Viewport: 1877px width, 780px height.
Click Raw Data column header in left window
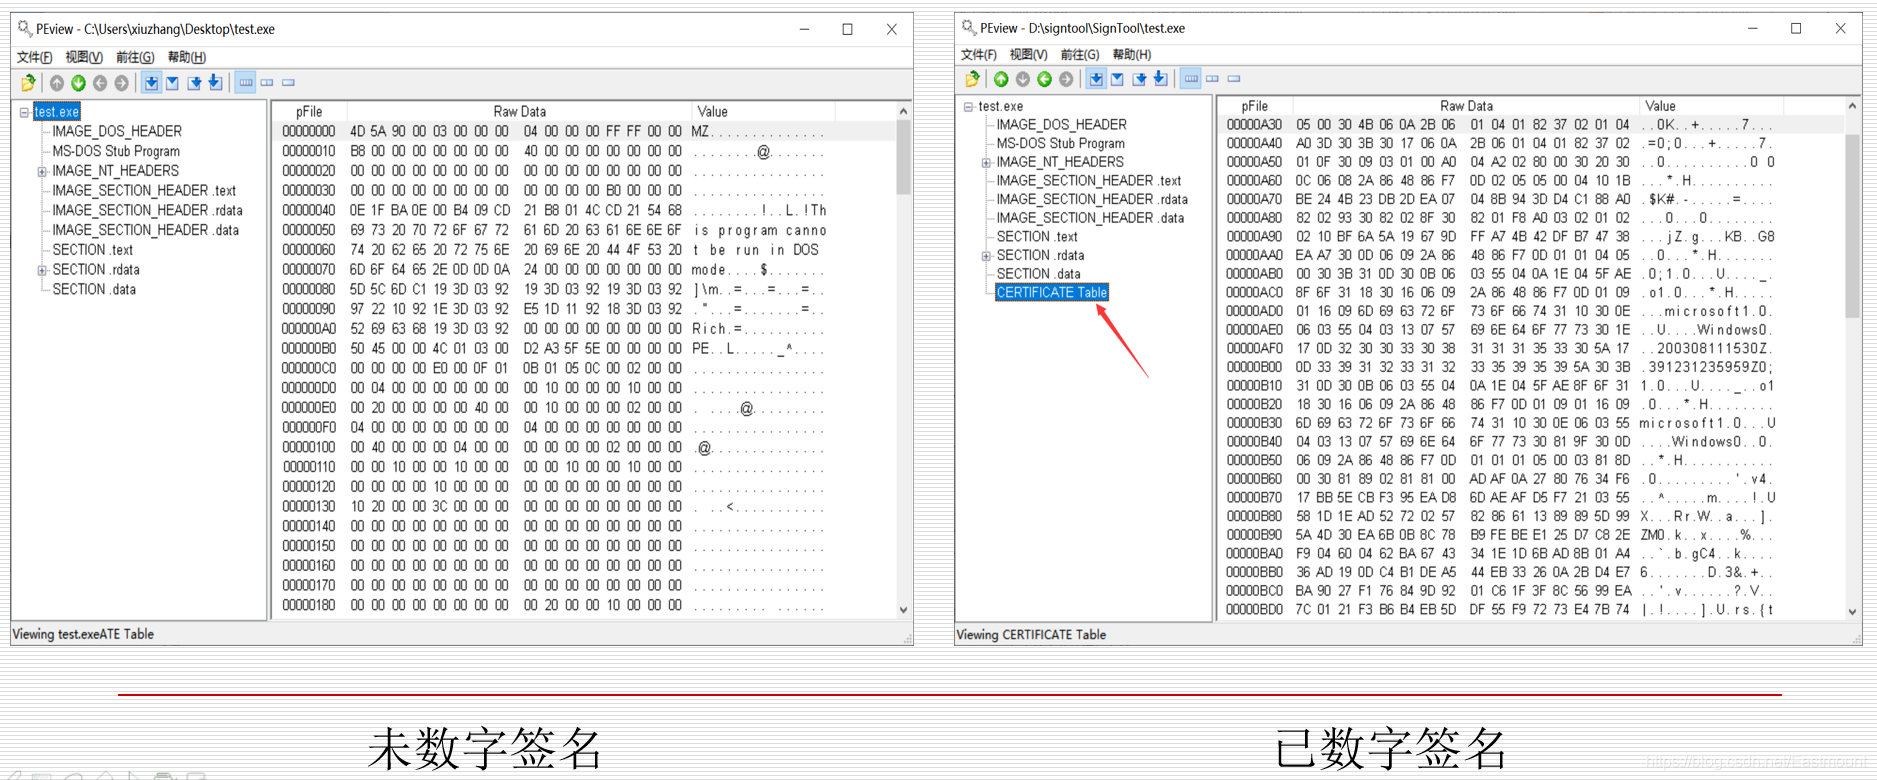519,112
